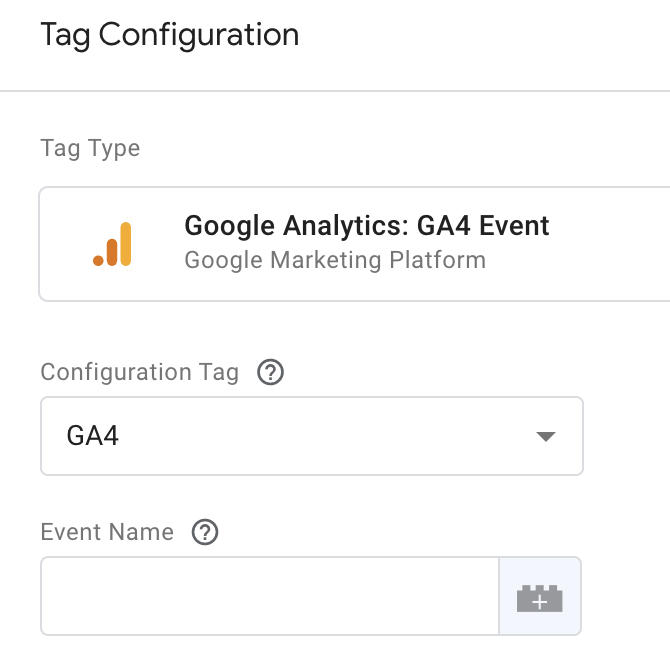Click the Event Name label text
The width and height of the screenshot is (670, 670).
coord(107,532)
